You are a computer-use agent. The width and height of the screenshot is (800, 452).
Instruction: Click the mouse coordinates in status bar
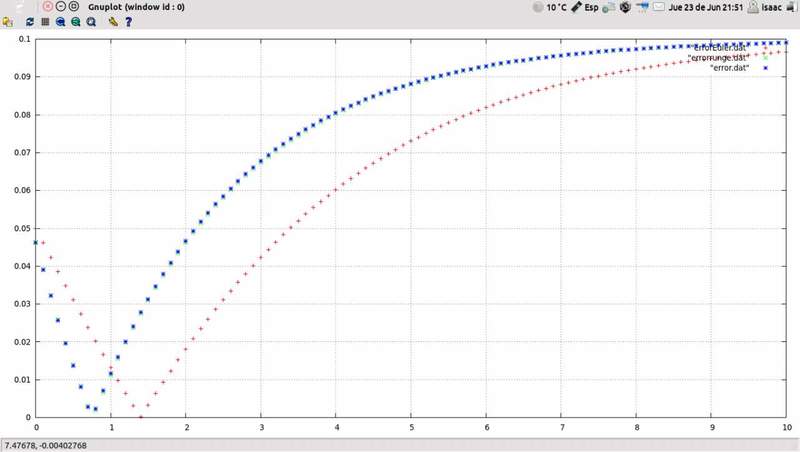(46, 445)
